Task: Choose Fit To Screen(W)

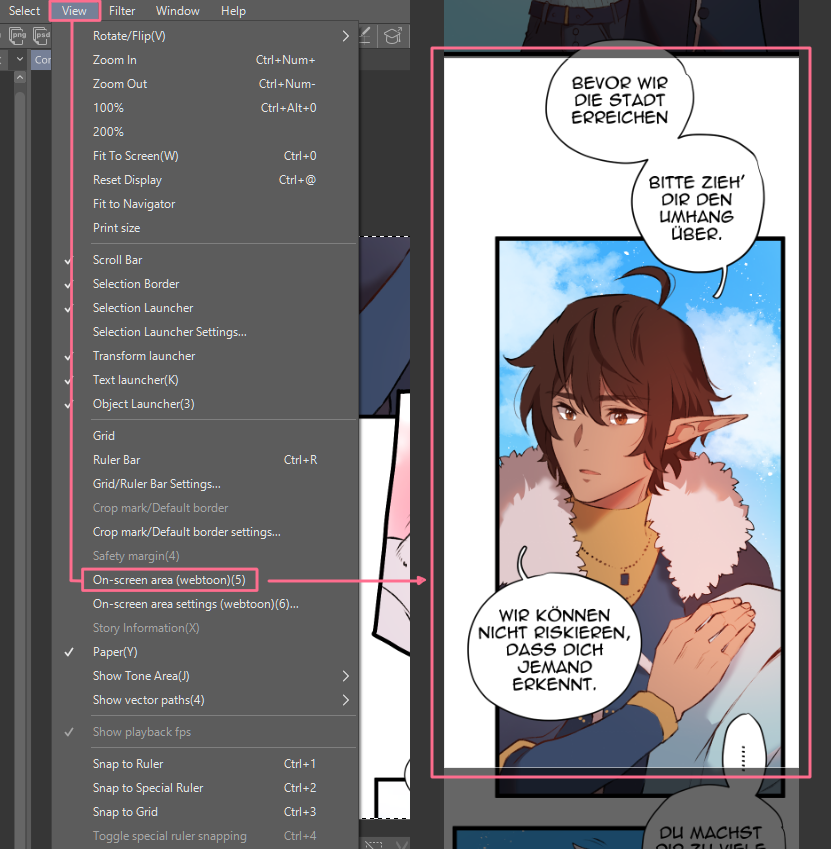Action: [x=136, y=156]
